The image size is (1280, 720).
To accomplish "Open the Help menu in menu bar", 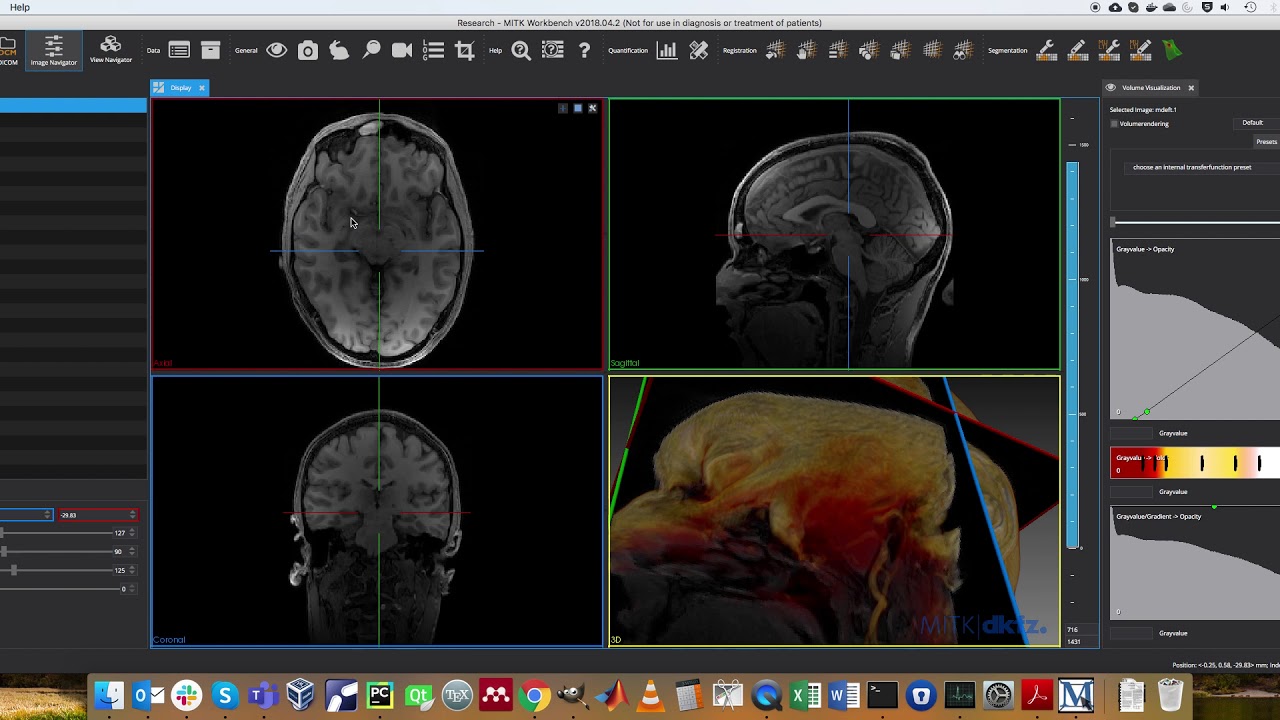I will [19, 7].
